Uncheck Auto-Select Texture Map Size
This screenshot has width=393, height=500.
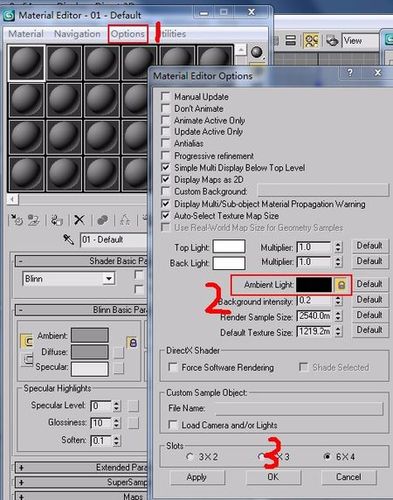point(165,216)
